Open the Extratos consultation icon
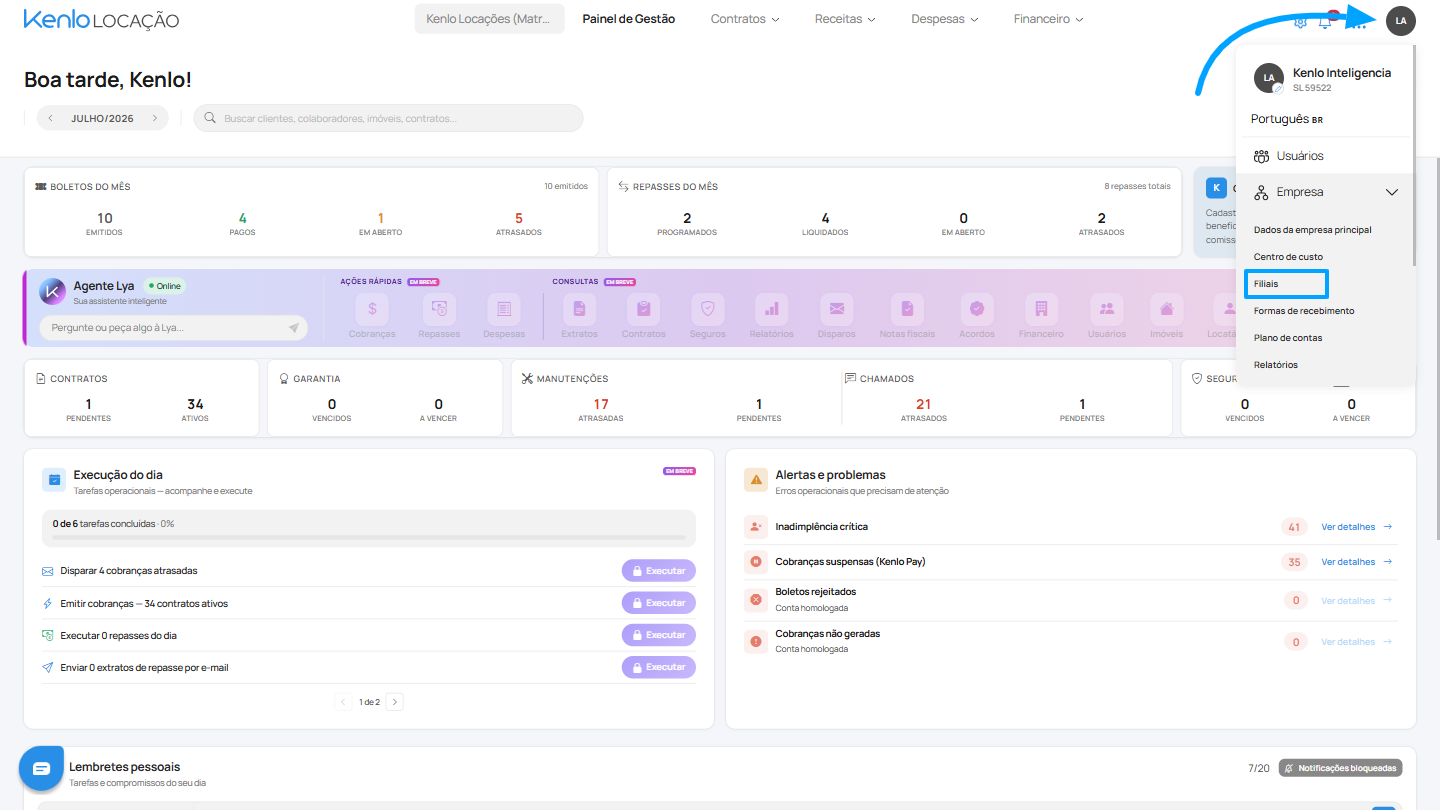 (x=579, y=309)
